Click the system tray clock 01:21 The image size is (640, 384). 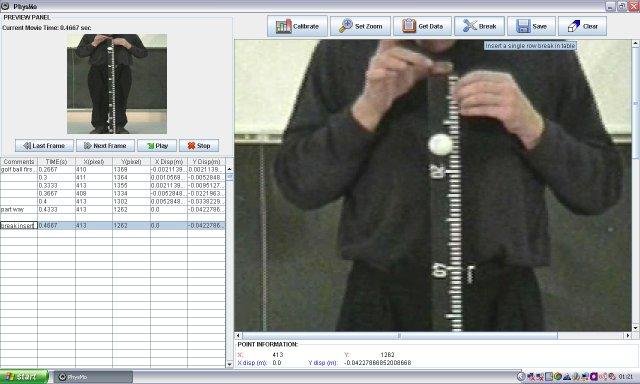pos(626,377)
